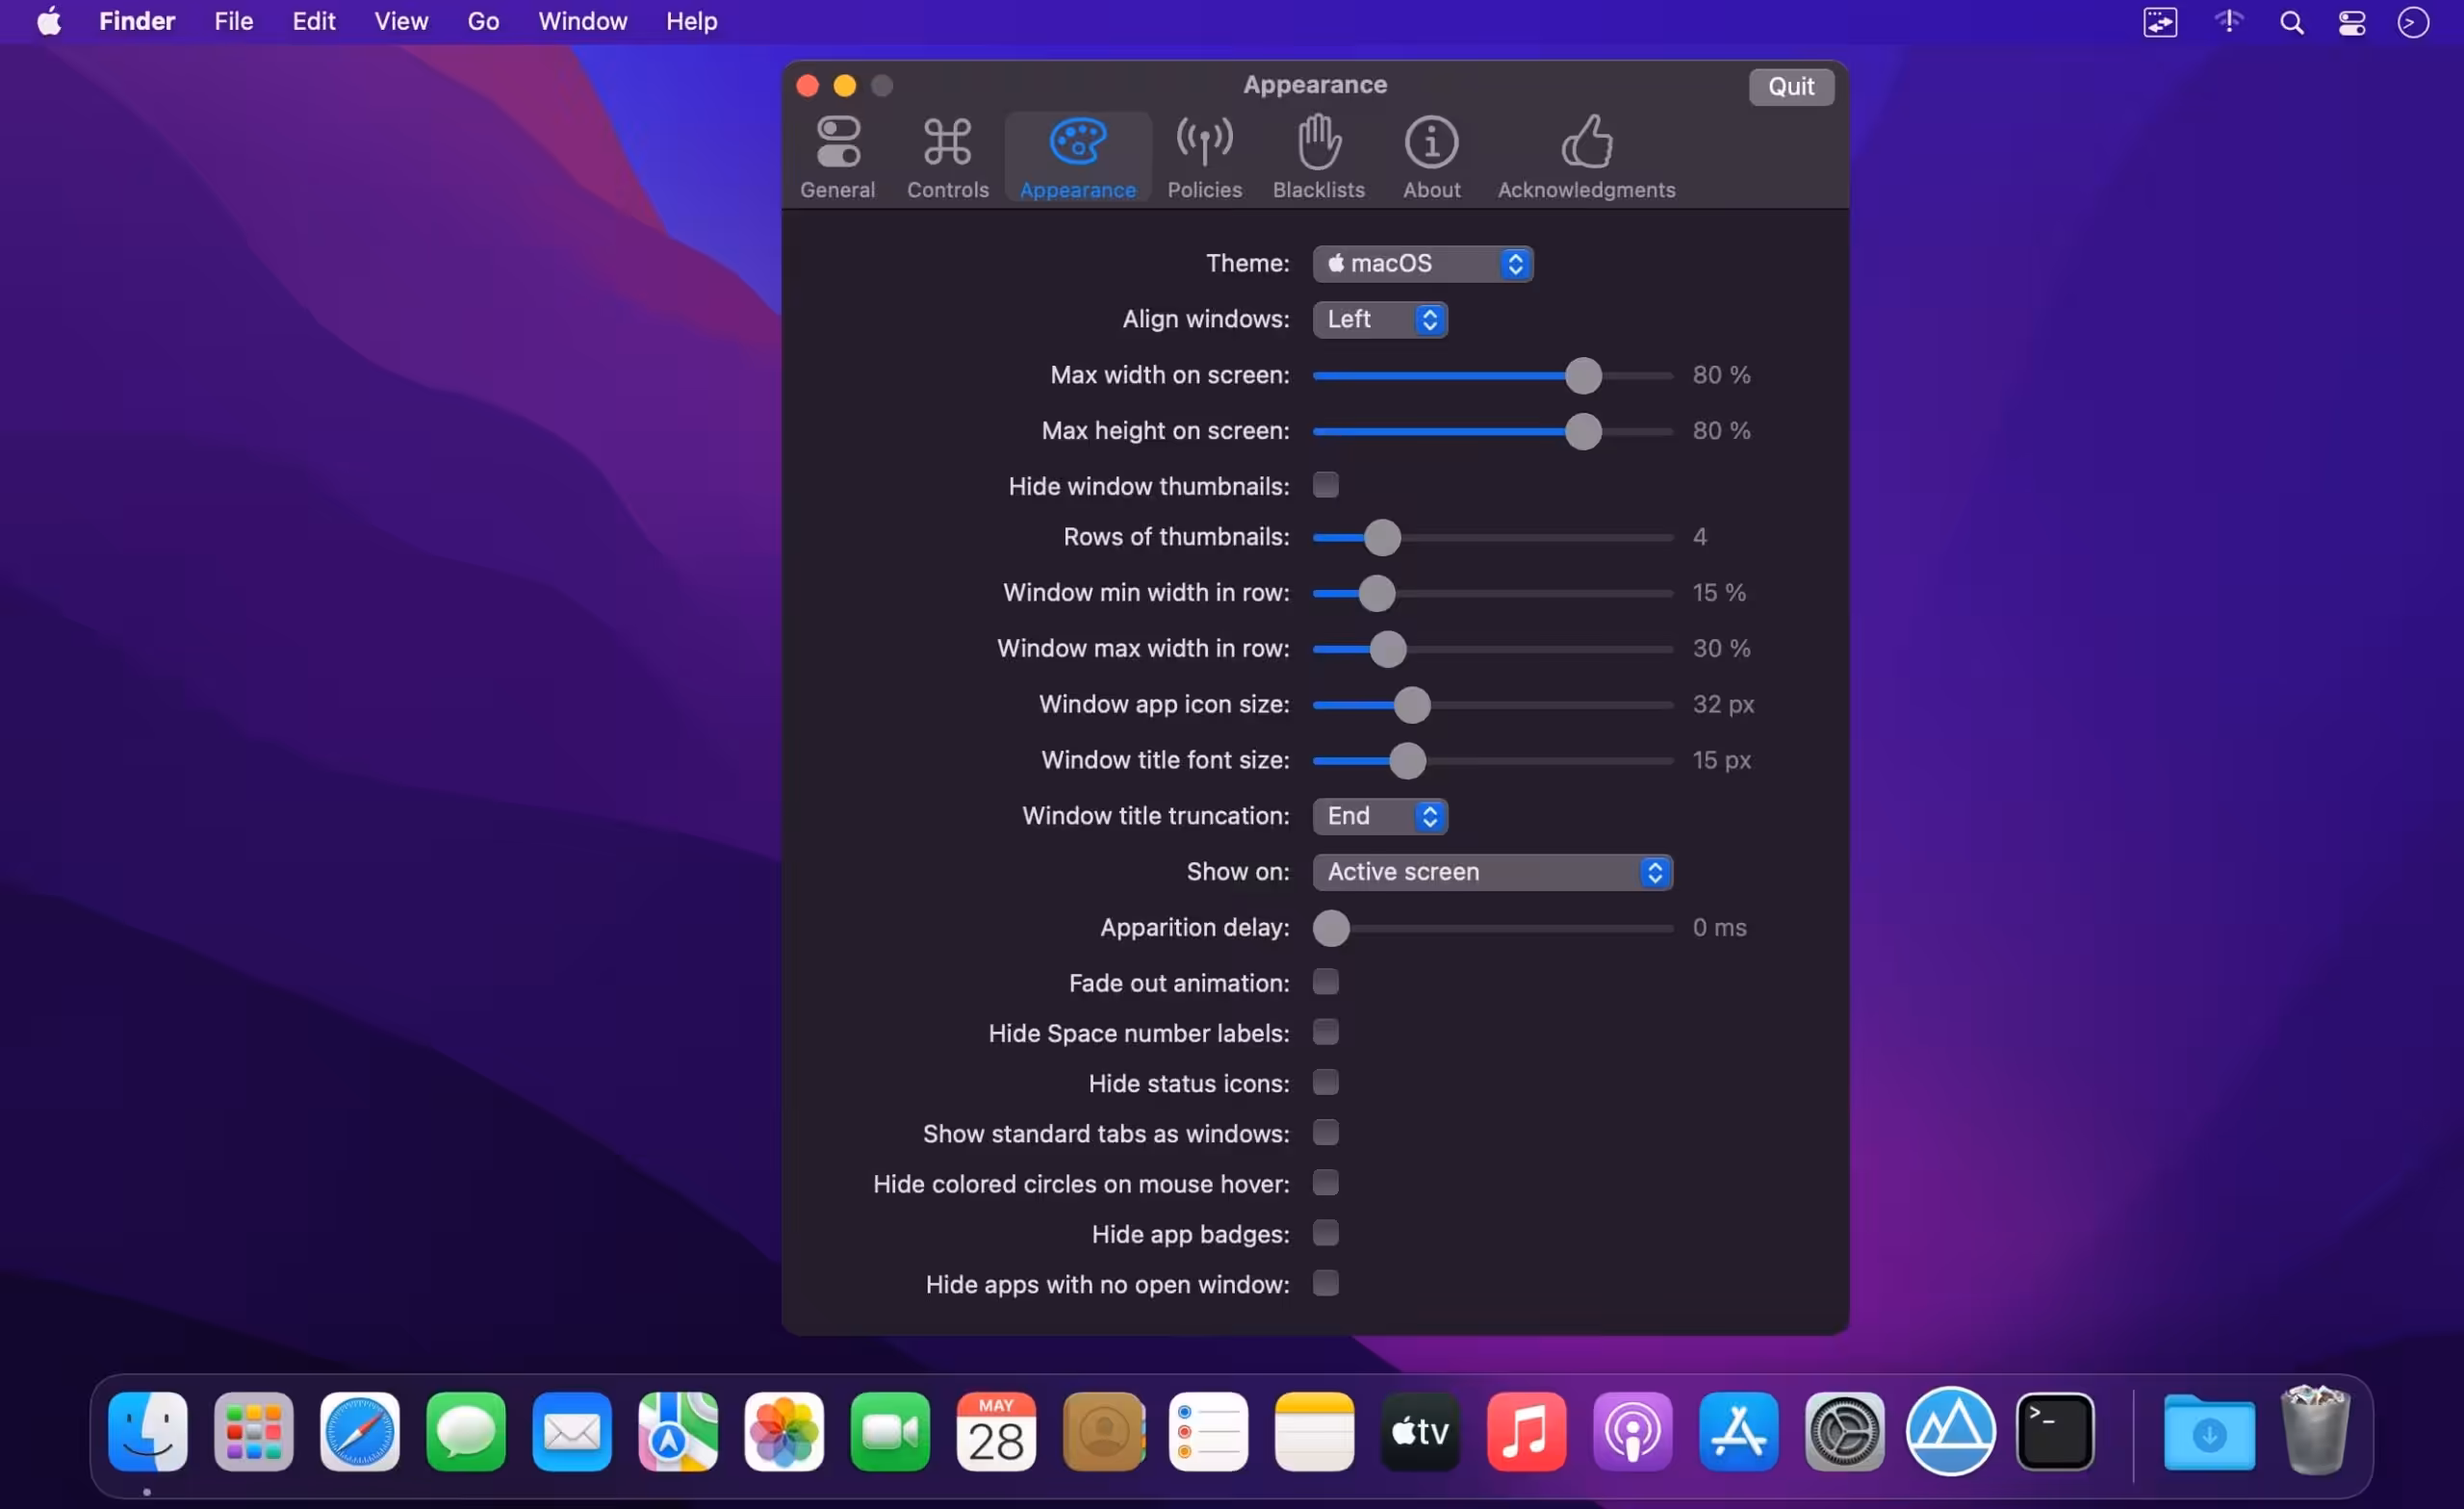Image resolution: width=2464 pixels, height=1509 pixels.
Task: Click the AltTab menu bar icon
Action: pyautogui.click(x=2160, y=22)
